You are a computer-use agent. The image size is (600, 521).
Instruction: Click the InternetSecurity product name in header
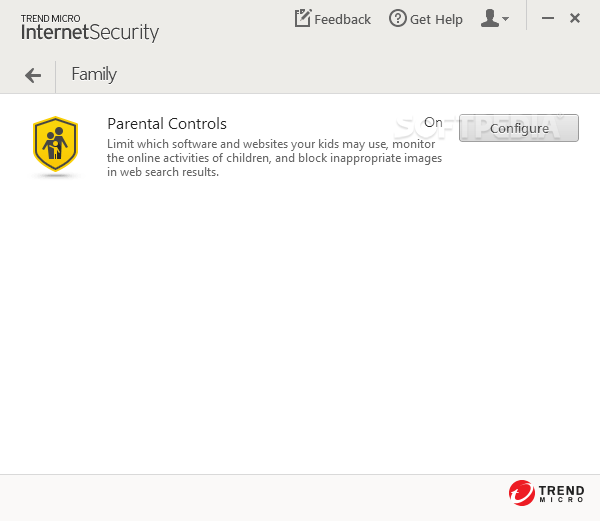pos(90,32)
